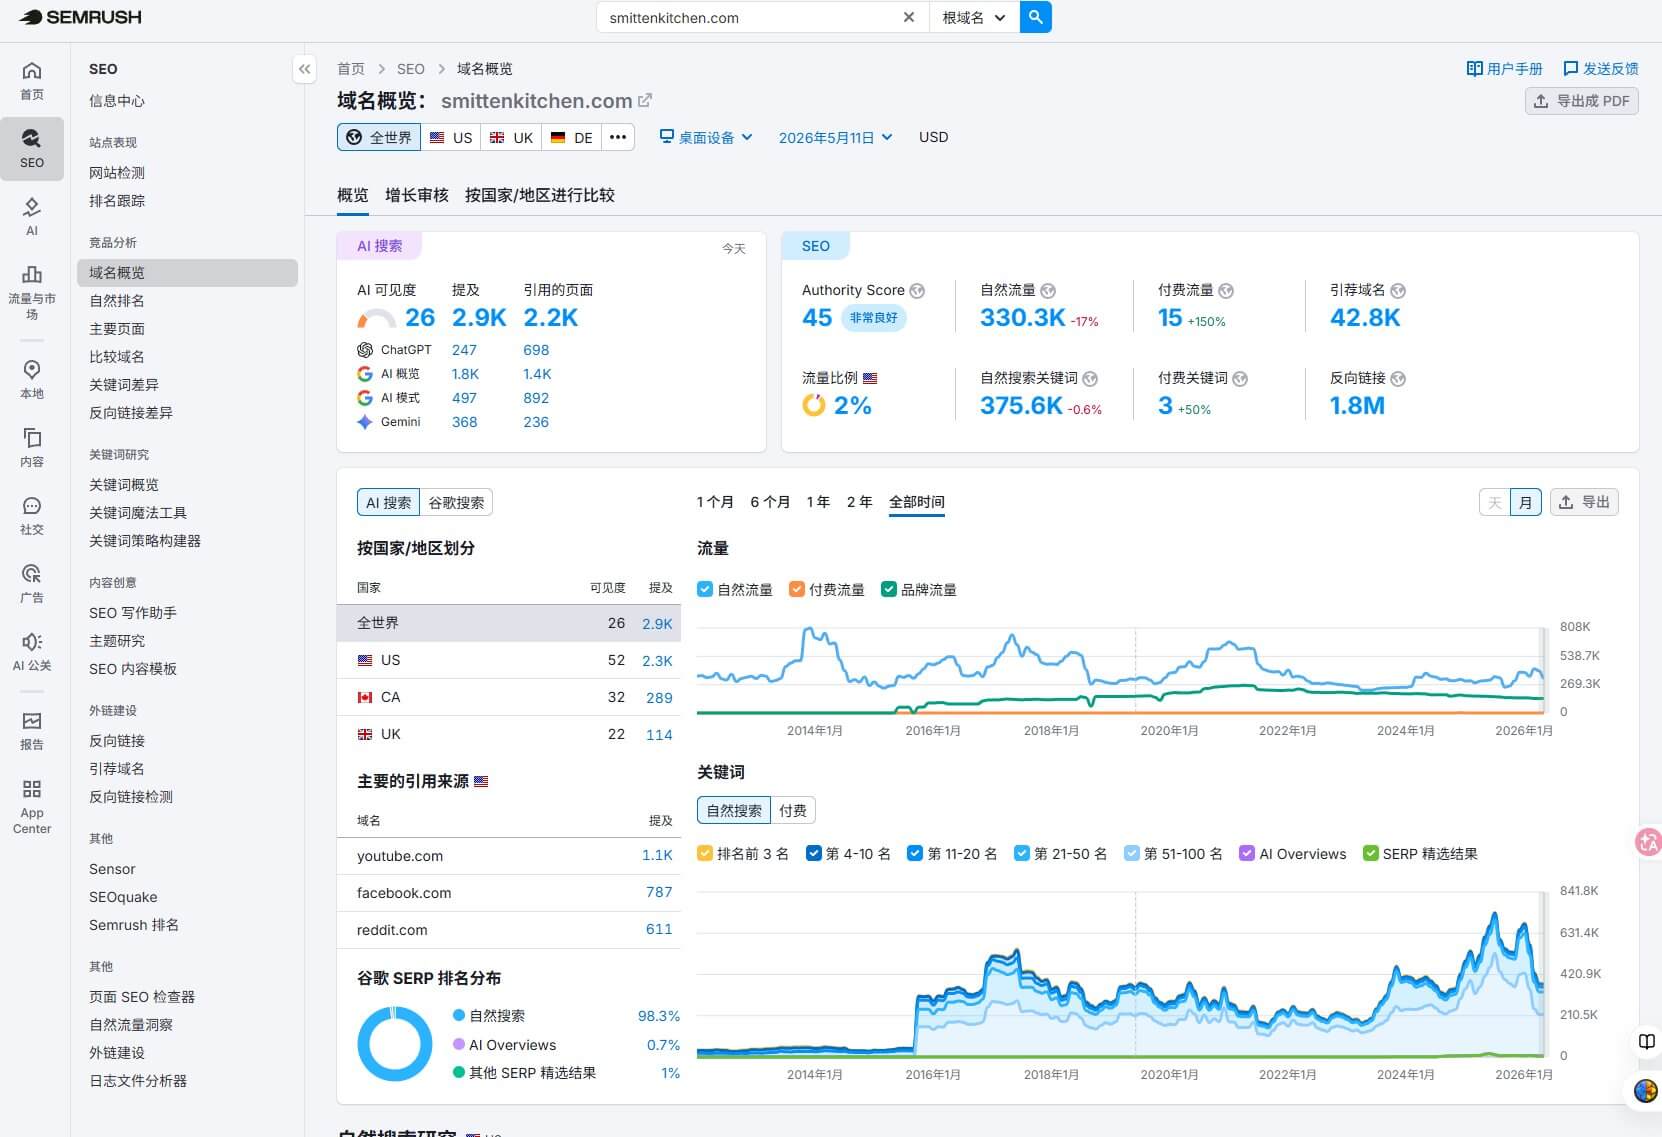Click the blue search magnifier button
This screenshot has height=1137, width=1662.
click(1035, 17)
